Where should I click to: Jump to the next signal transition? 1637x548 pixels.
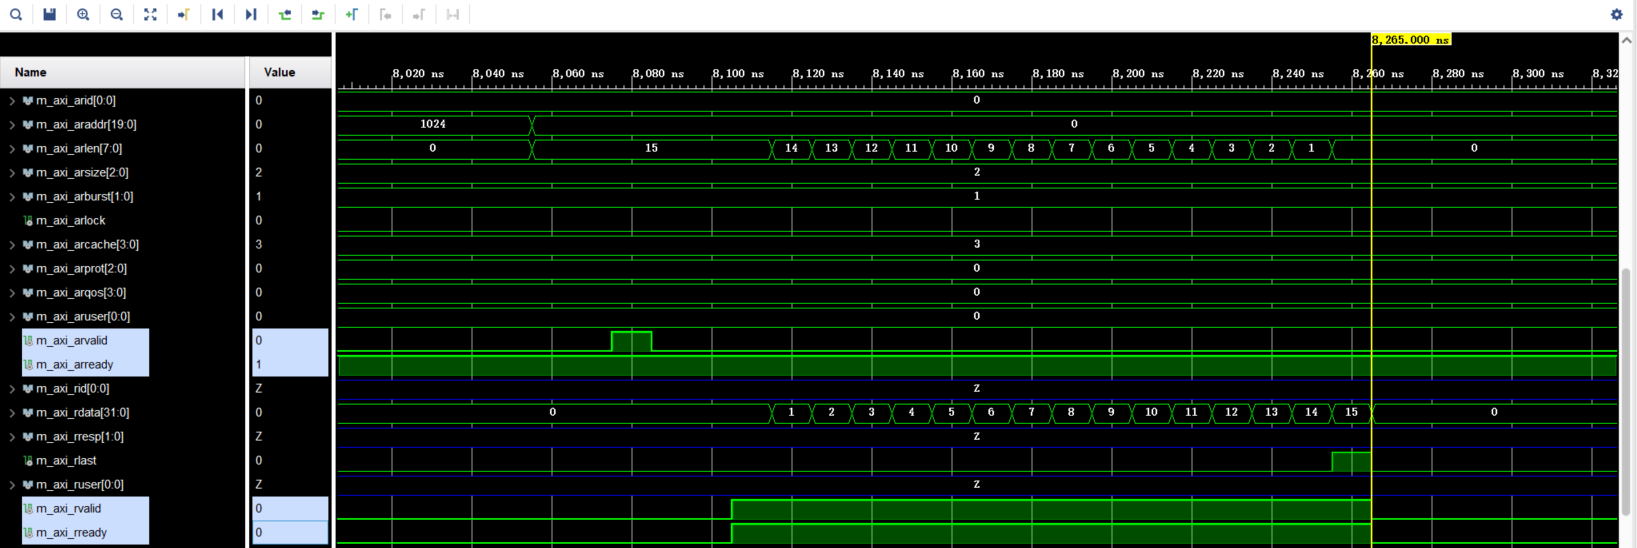318,14
